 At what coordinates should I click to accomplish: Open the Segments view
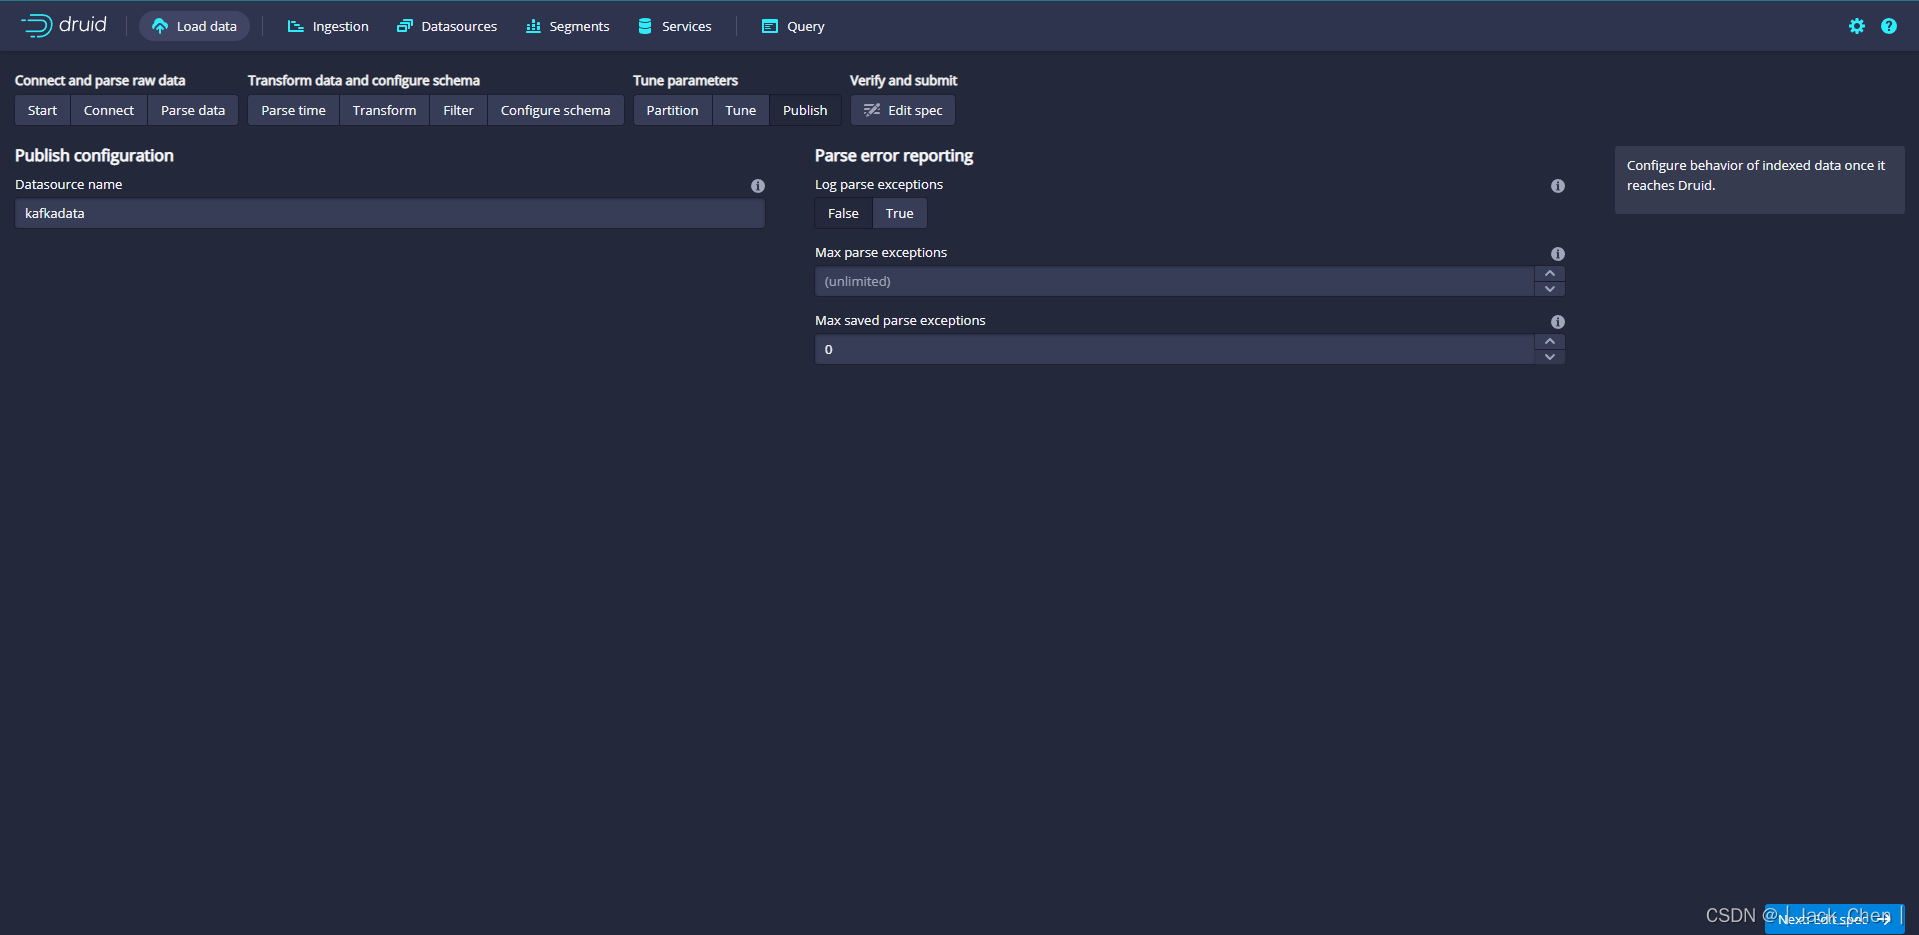[568, 26]
